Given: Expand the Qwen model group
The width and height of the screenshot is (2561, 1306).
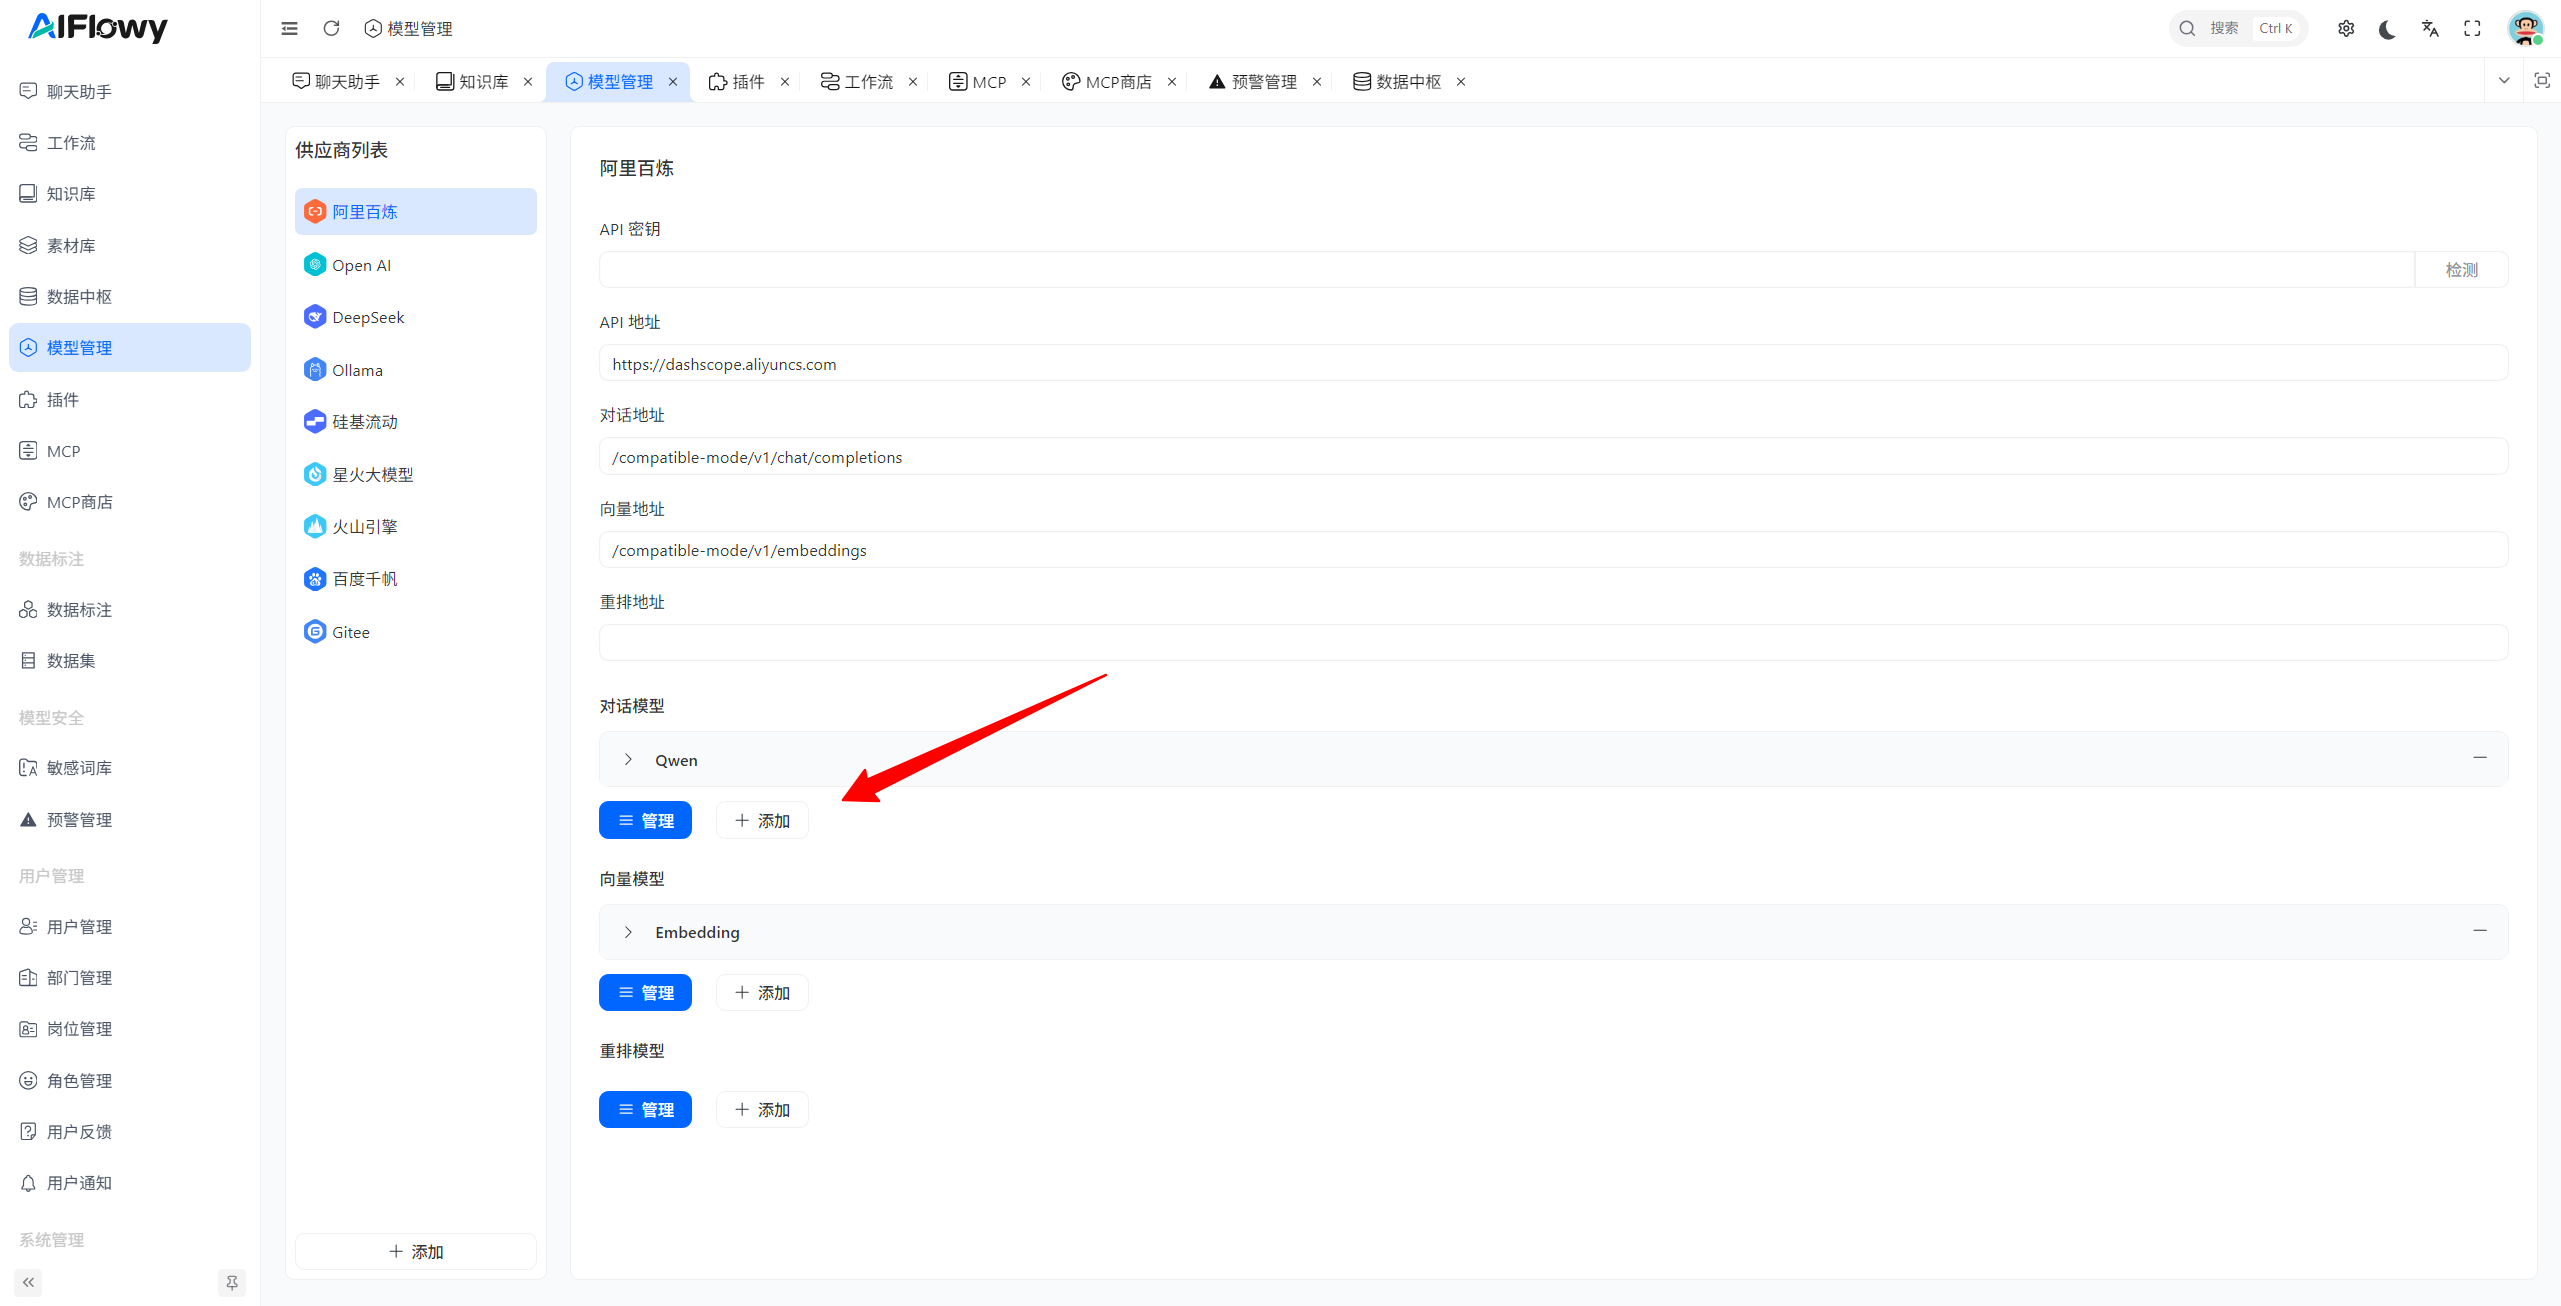Looking at the screenshot, I should pos(628,759).
